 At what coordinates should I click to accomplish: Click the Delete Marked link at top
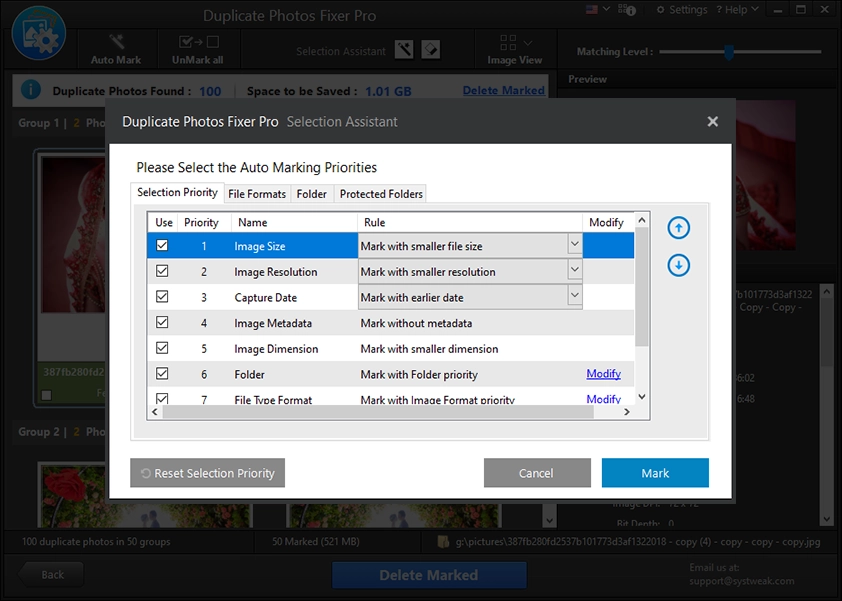pos(504,90)
